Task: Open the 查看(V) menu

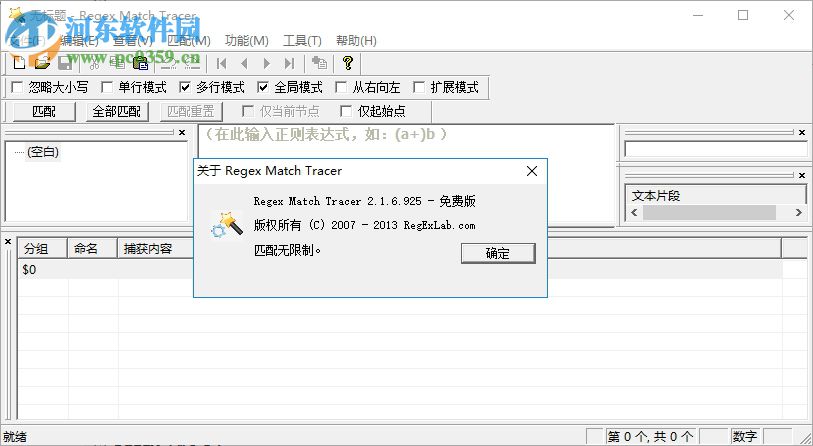Action: pos(133,40)
